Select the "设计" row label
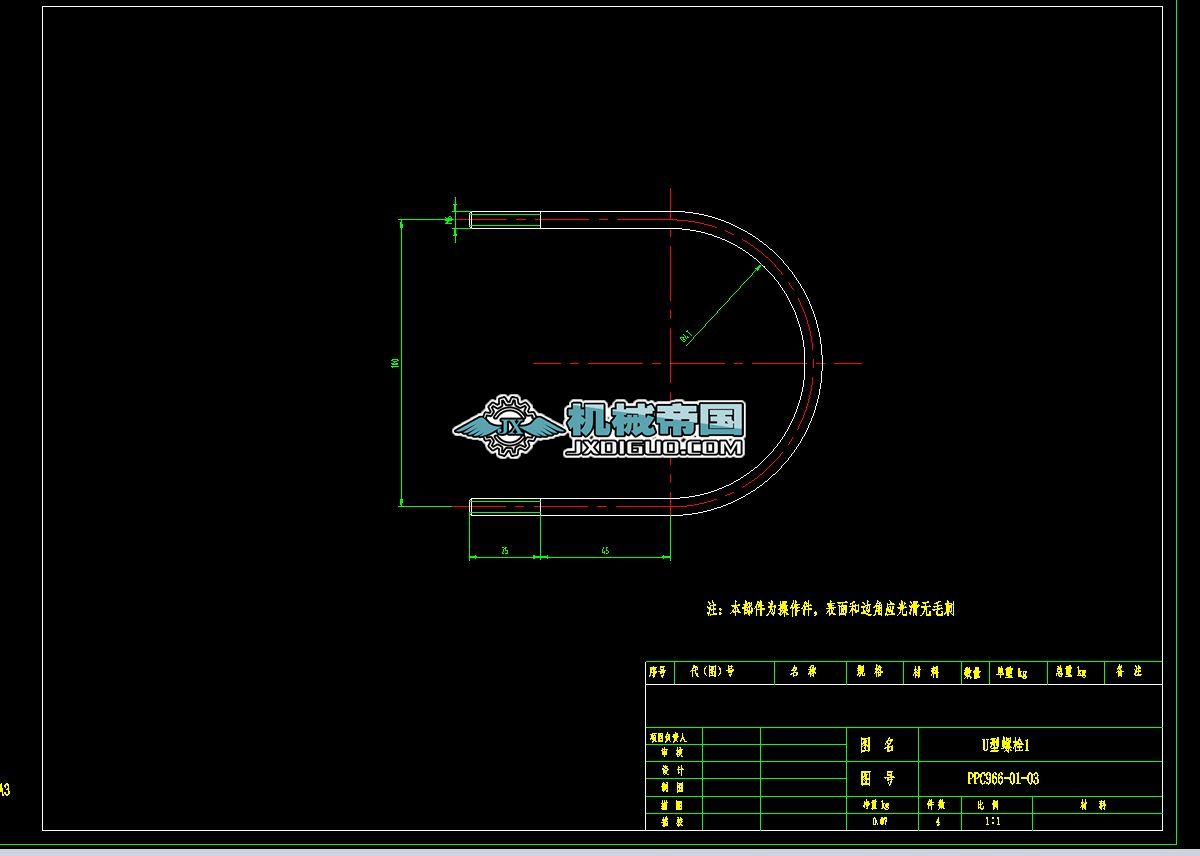Image resolution: width=1200 pixels, height=856 pixels. tap(673, 770)
